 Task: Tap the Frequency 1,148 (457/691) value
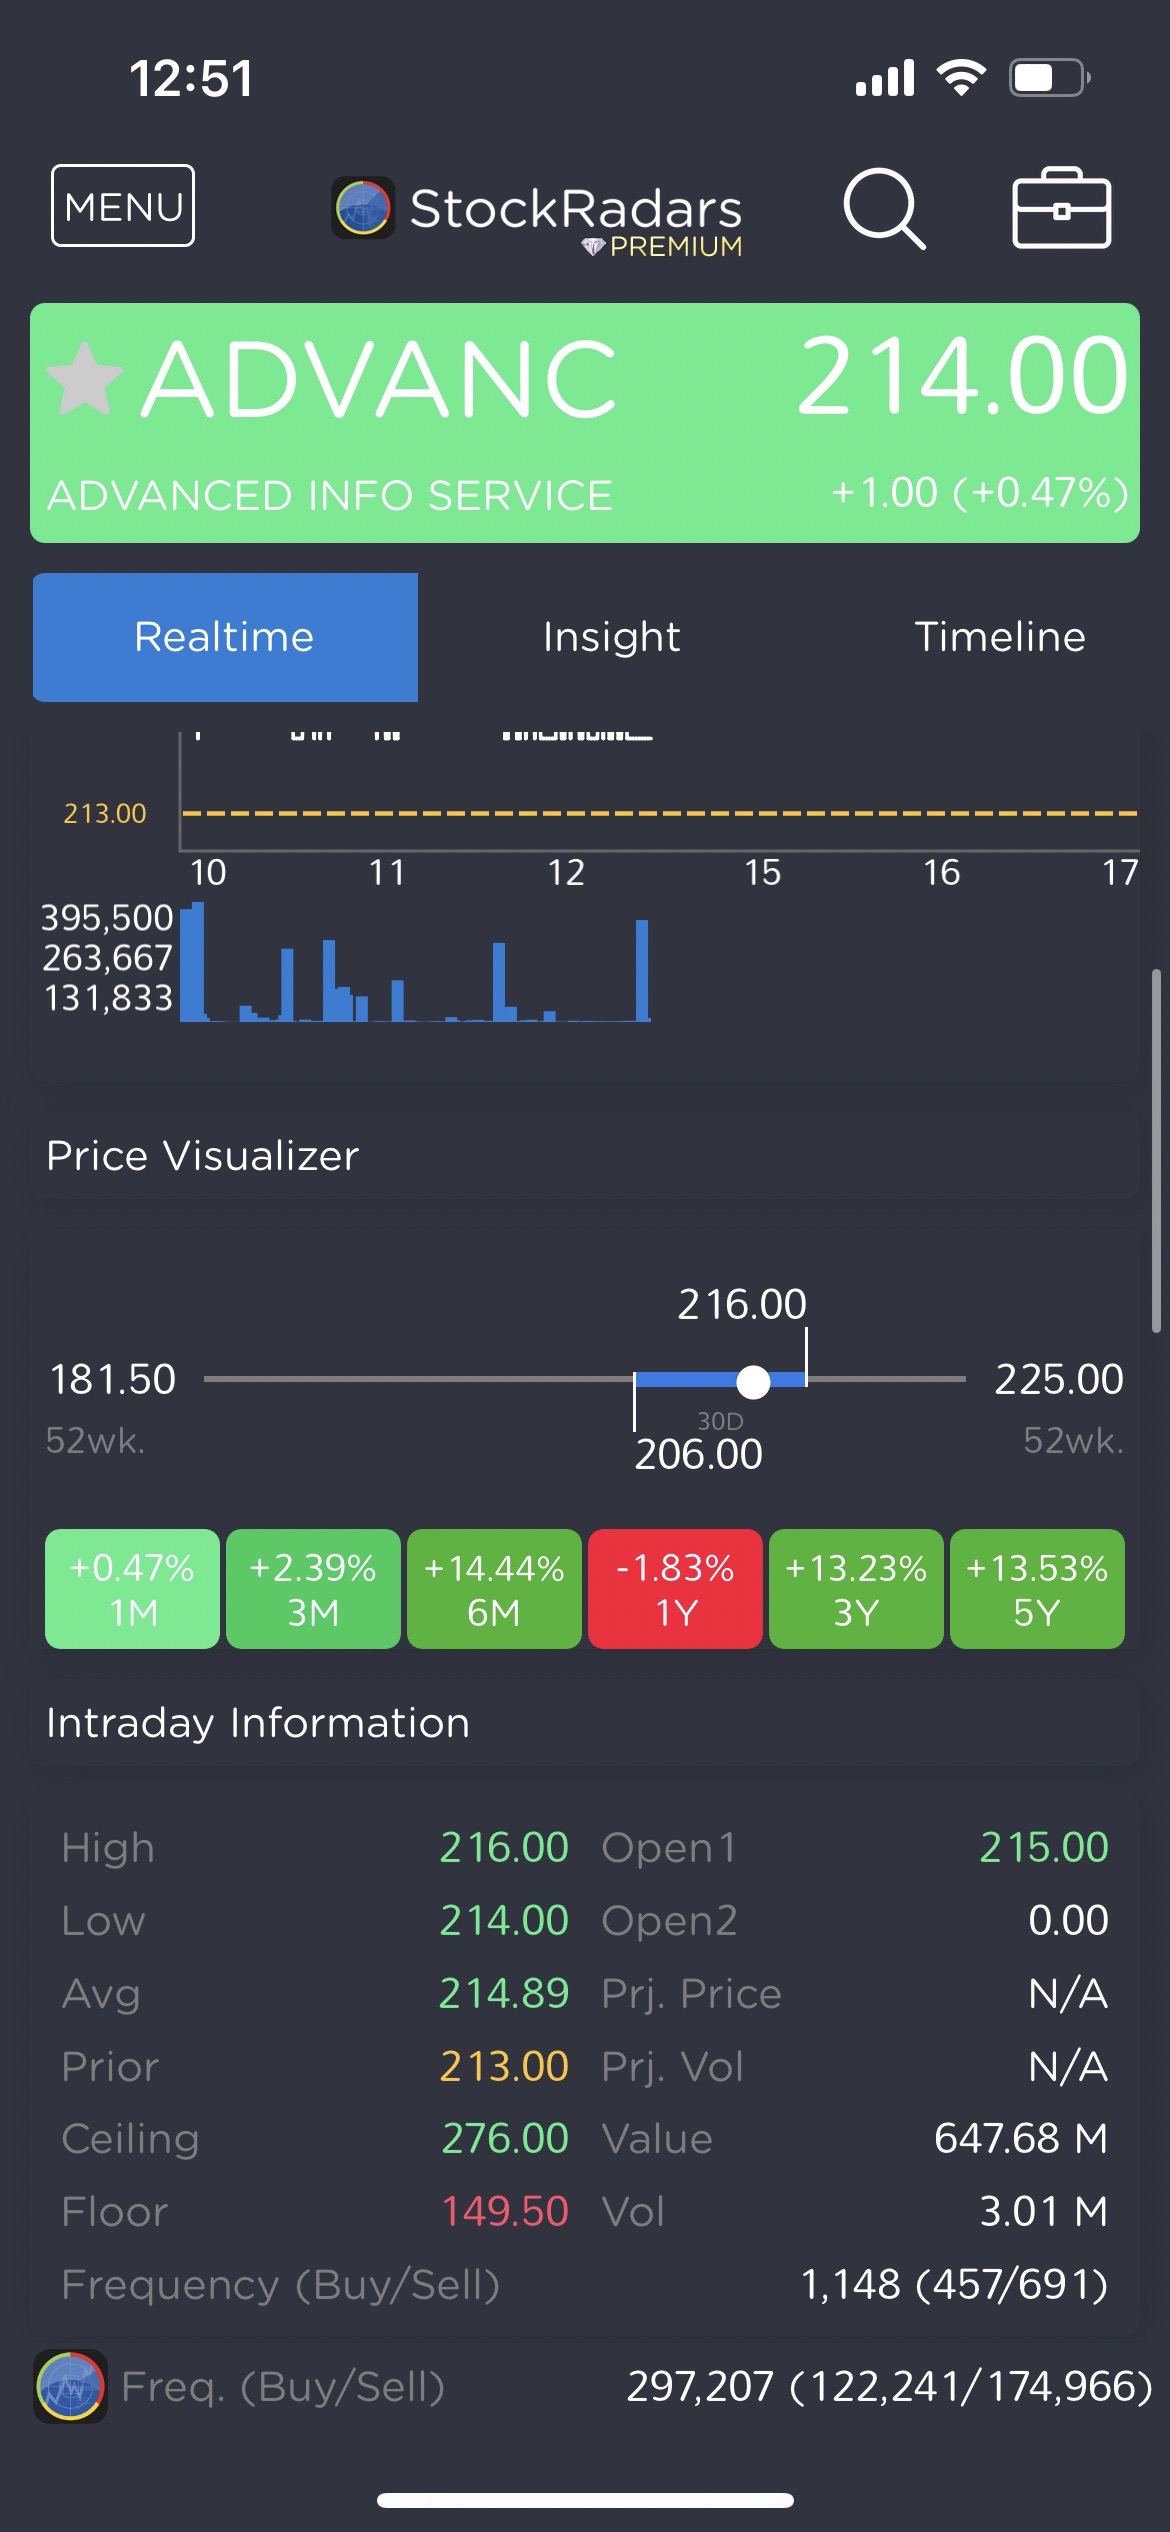(x=955, y=2284)
